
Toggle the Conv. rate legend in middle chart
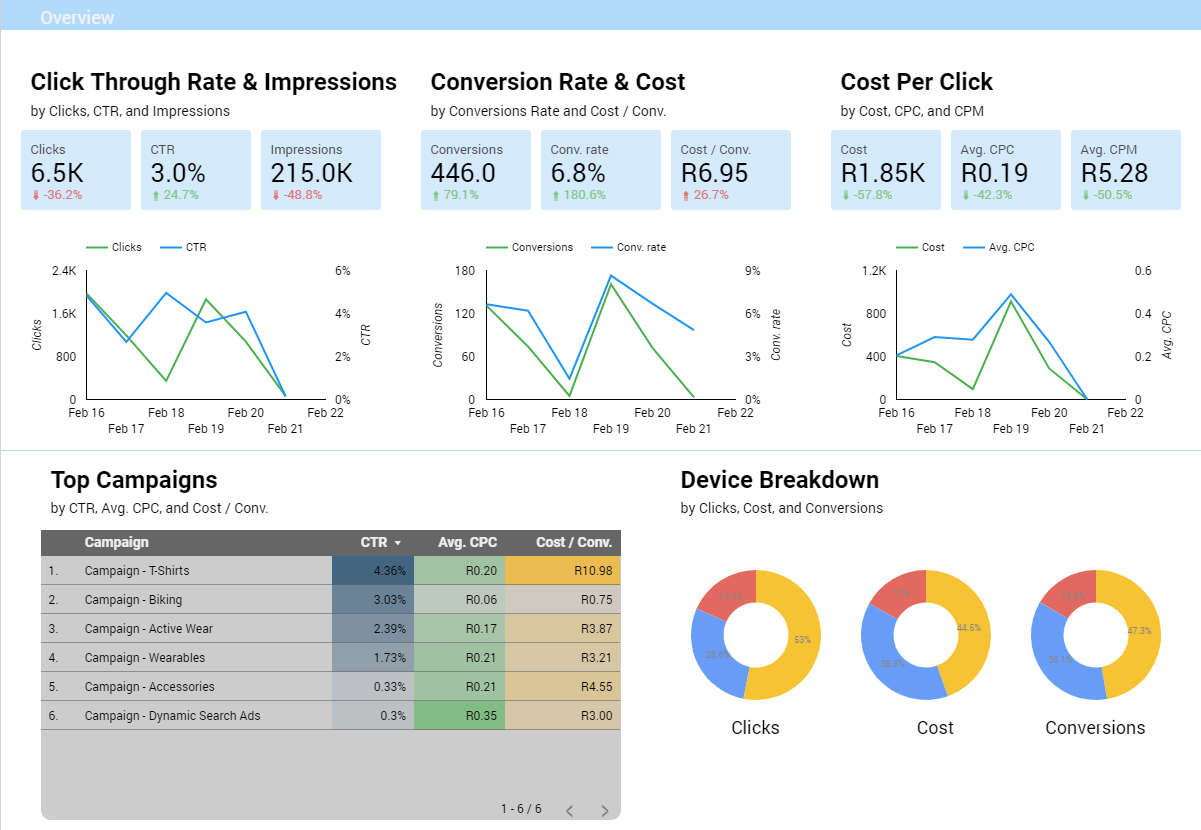coord(628,247)
